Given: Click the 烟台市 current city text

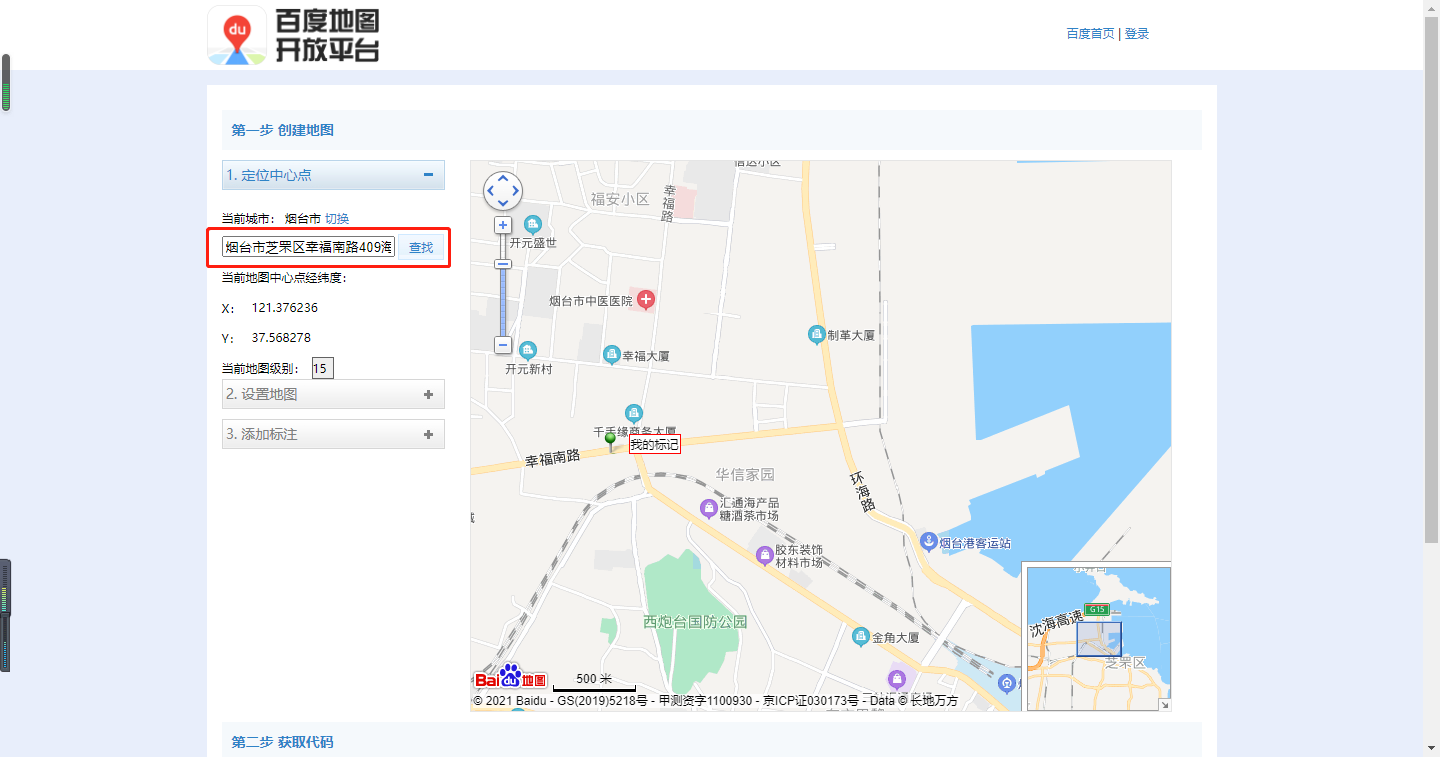Looking at the screenshot, I should click(x=303, y=218).
